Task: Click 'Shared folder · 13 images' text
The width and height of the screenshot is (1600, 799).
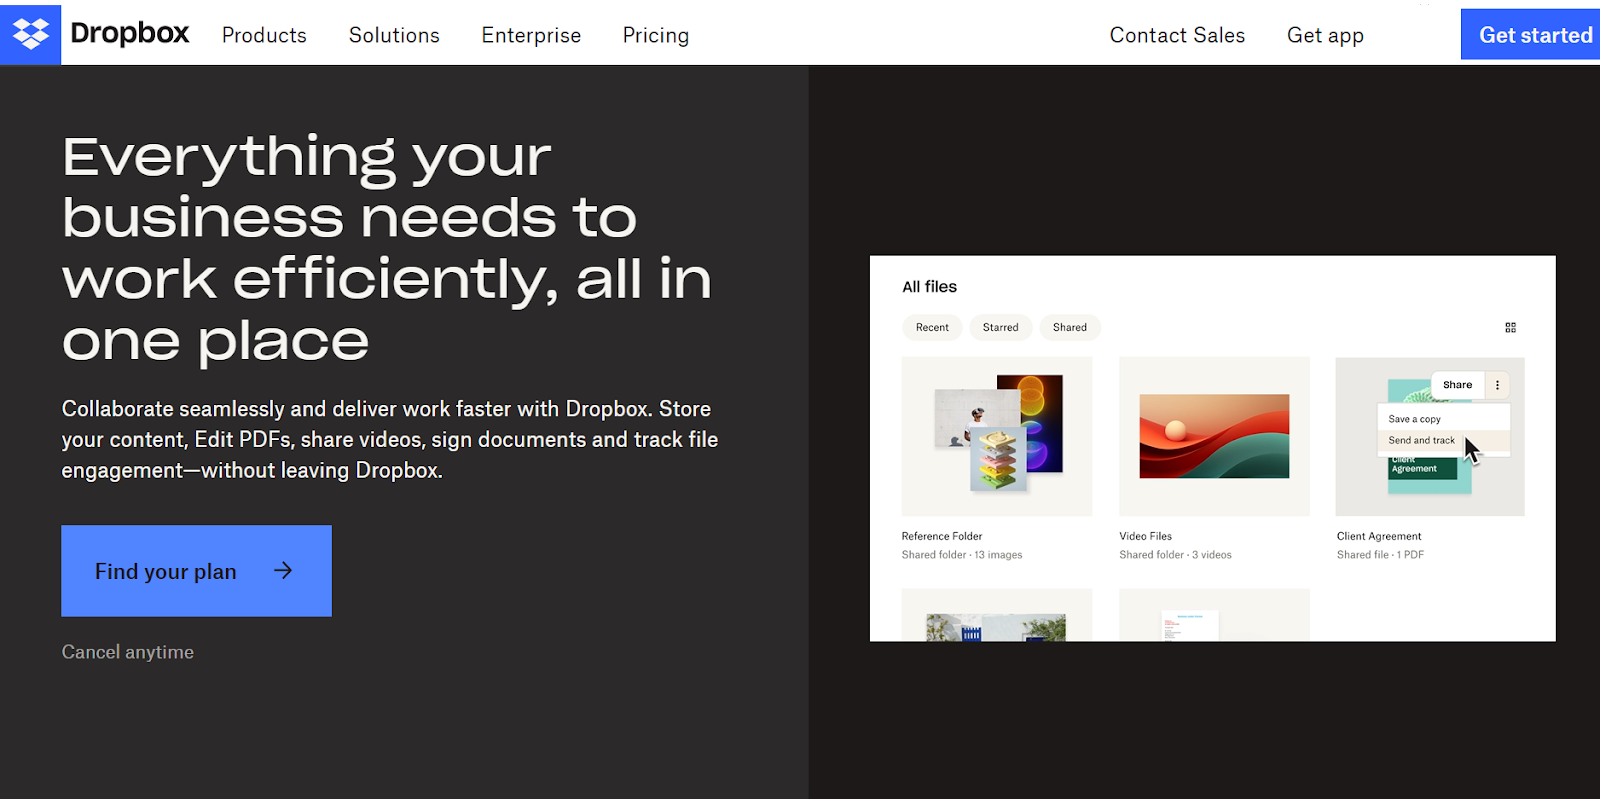Action: pyautogui.click(x=962, y=555)
